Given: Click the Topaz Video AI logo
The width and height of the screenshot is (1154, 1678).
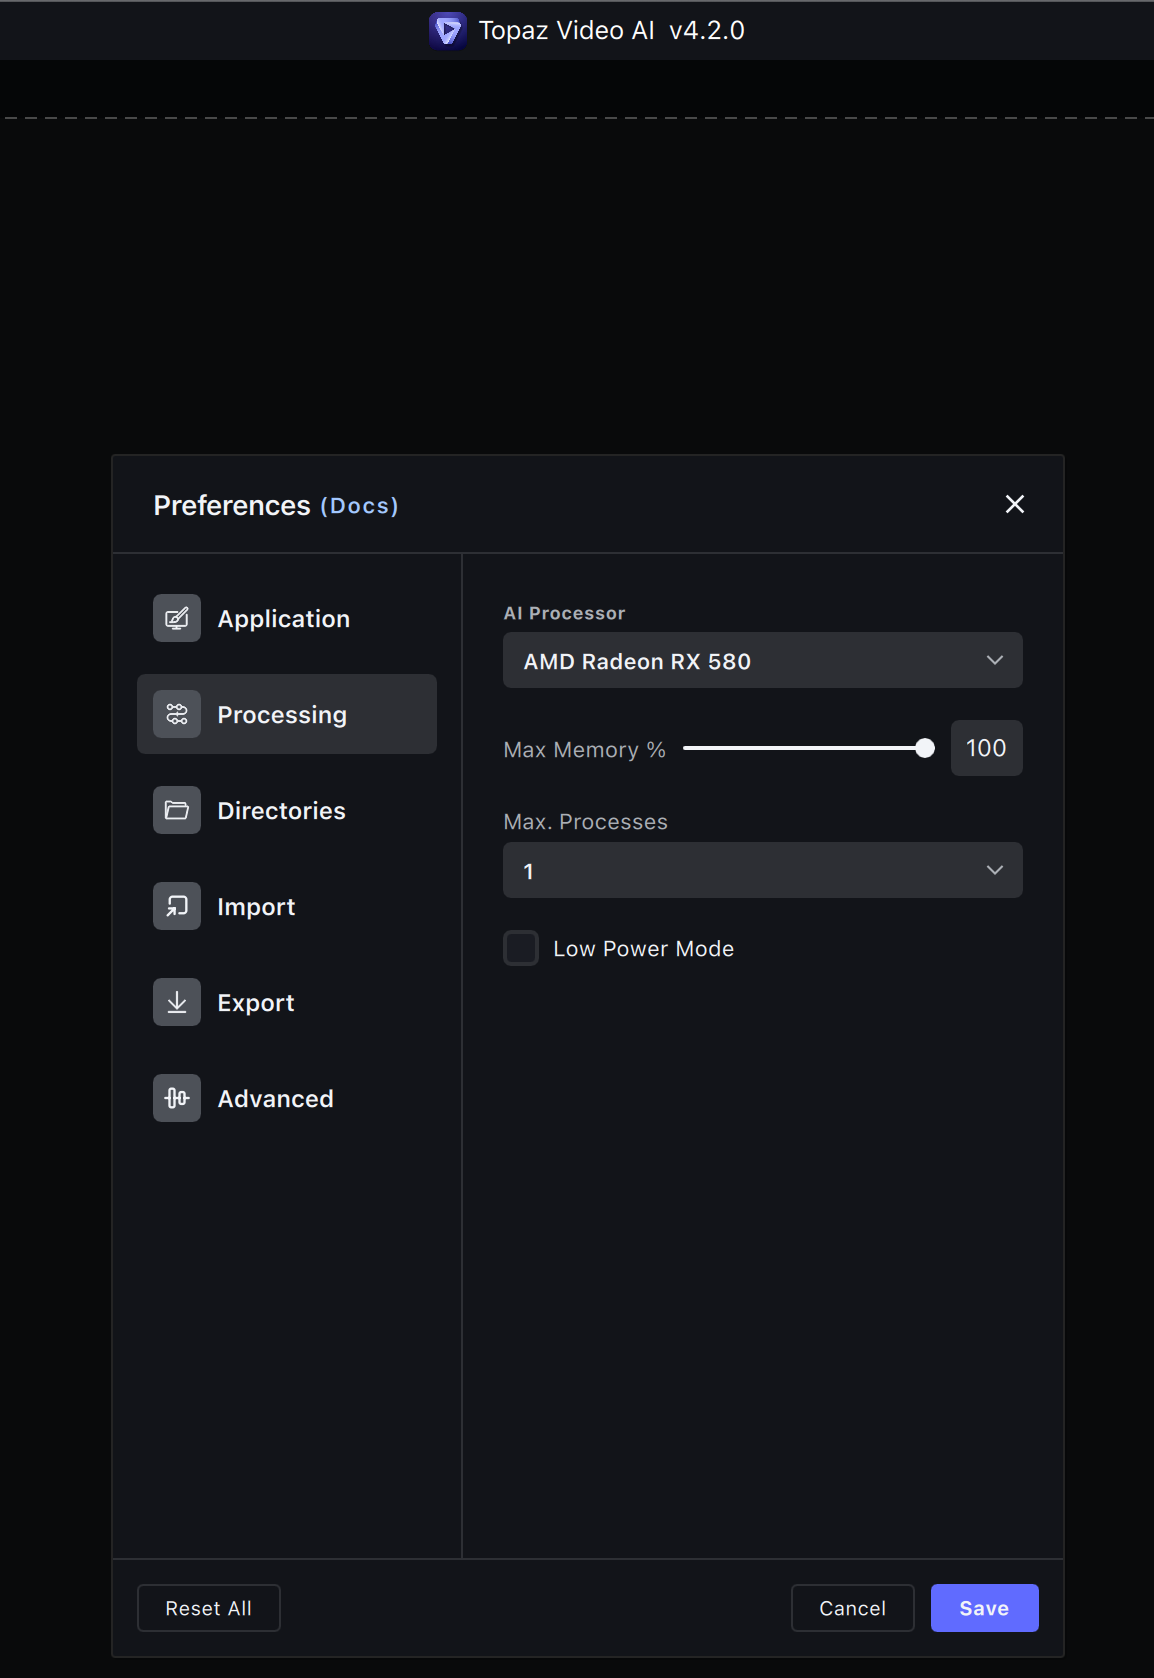Looking at the screenshot, I should (447, 30).
